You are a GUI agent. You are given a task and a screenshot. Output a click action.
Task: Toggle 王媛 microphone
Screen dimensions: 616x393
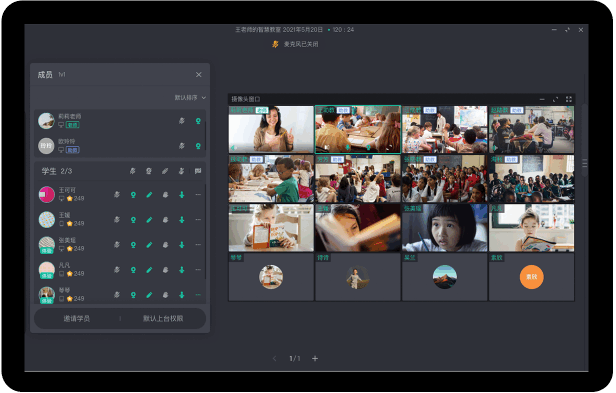click(x=117, y=220)
